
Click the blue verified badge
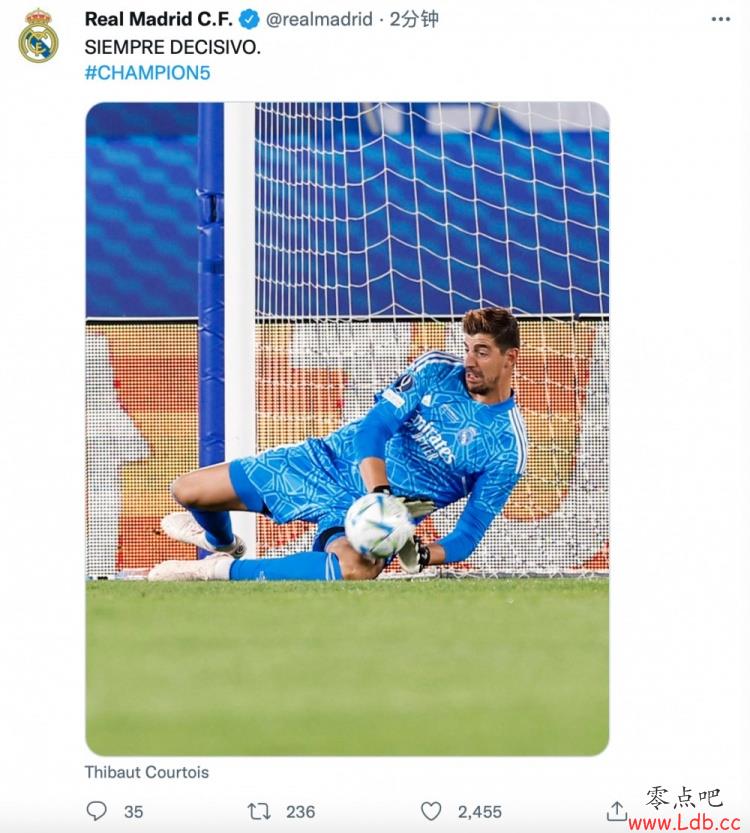249,20
